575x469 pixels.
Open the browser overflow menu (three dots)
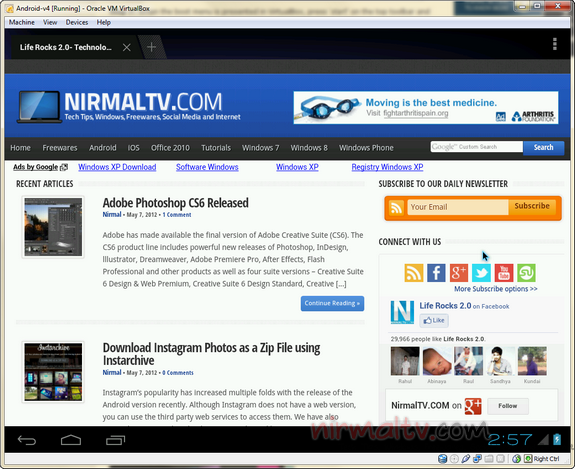[x=554, y=44]
